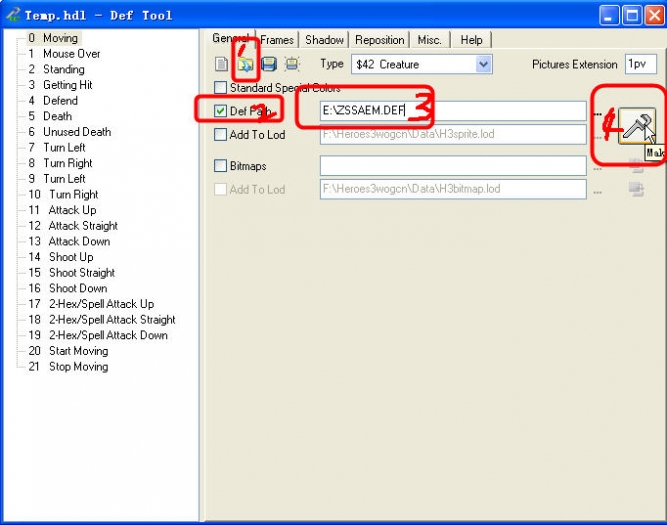
Task: Switch to the Frames tab
Action: click(x=277, y=40)
